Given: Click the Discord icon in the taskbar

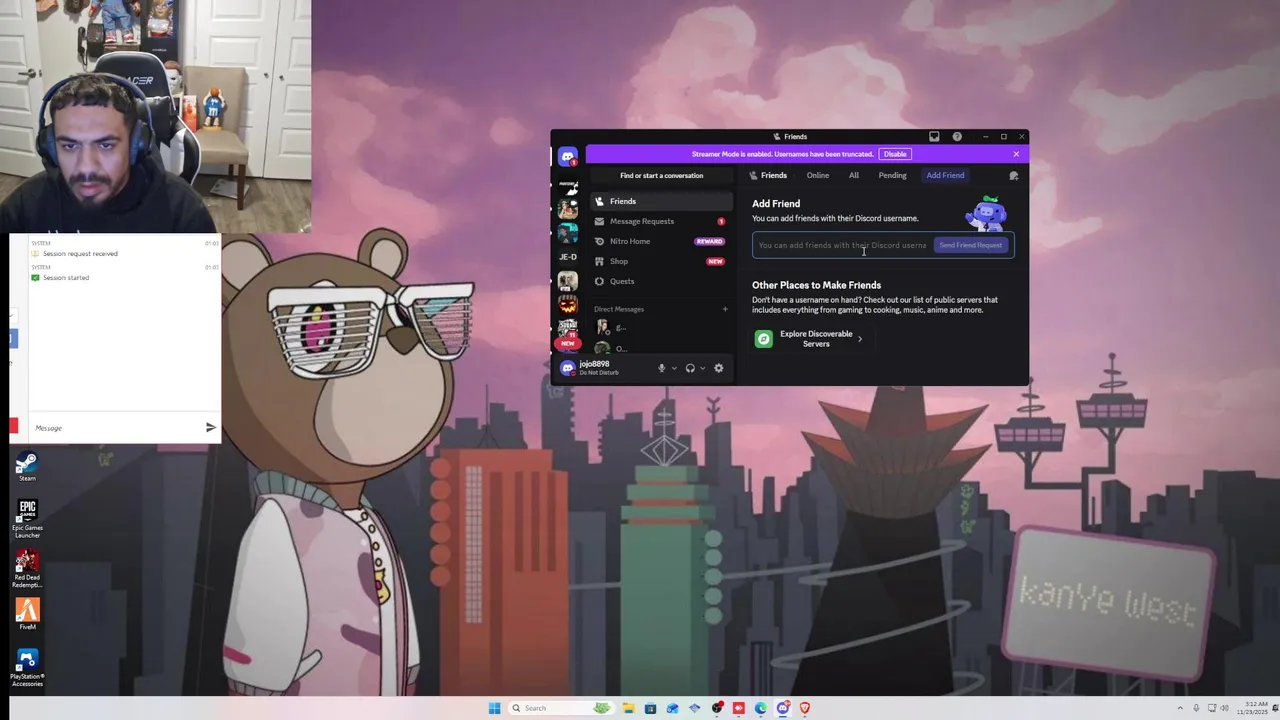Looking at the screenshot, I should 783,708.
